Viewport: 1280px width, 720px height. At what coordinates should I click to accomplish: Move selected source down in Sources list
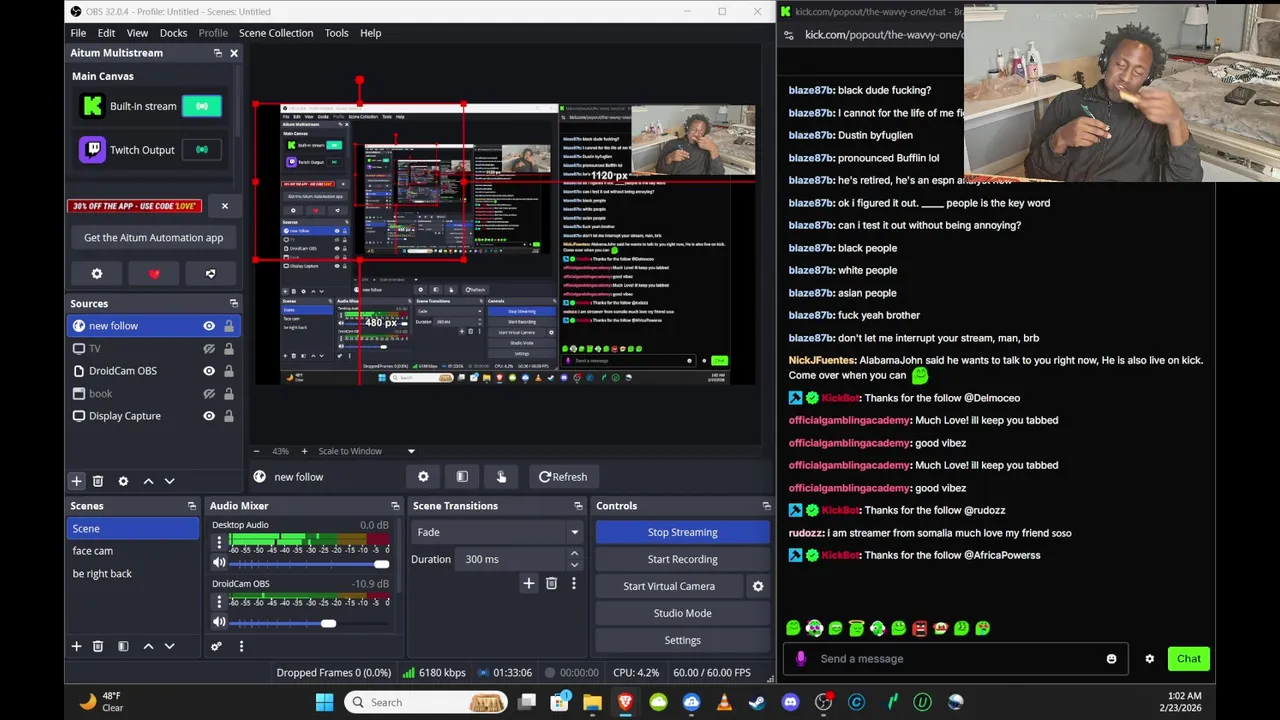click(169, 481)
